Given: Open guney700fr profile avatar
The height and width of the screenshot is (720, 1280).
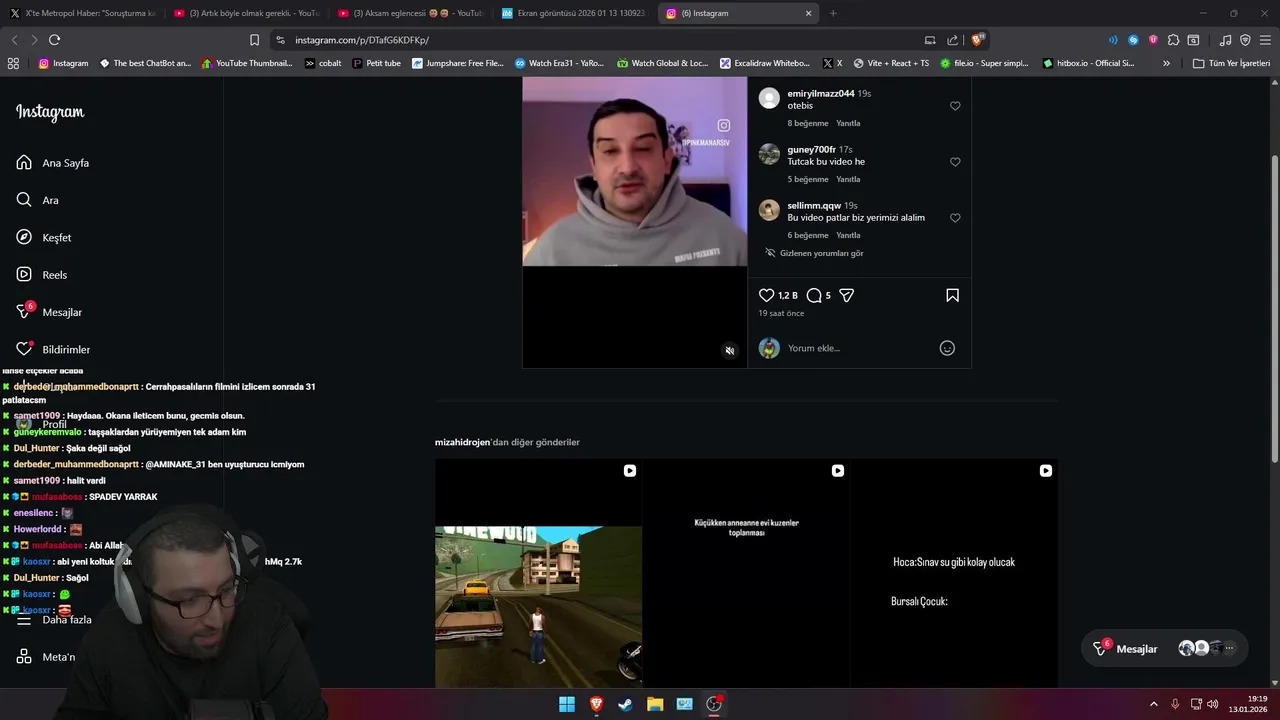Looking at the screenshot, I should coord(769,154).
